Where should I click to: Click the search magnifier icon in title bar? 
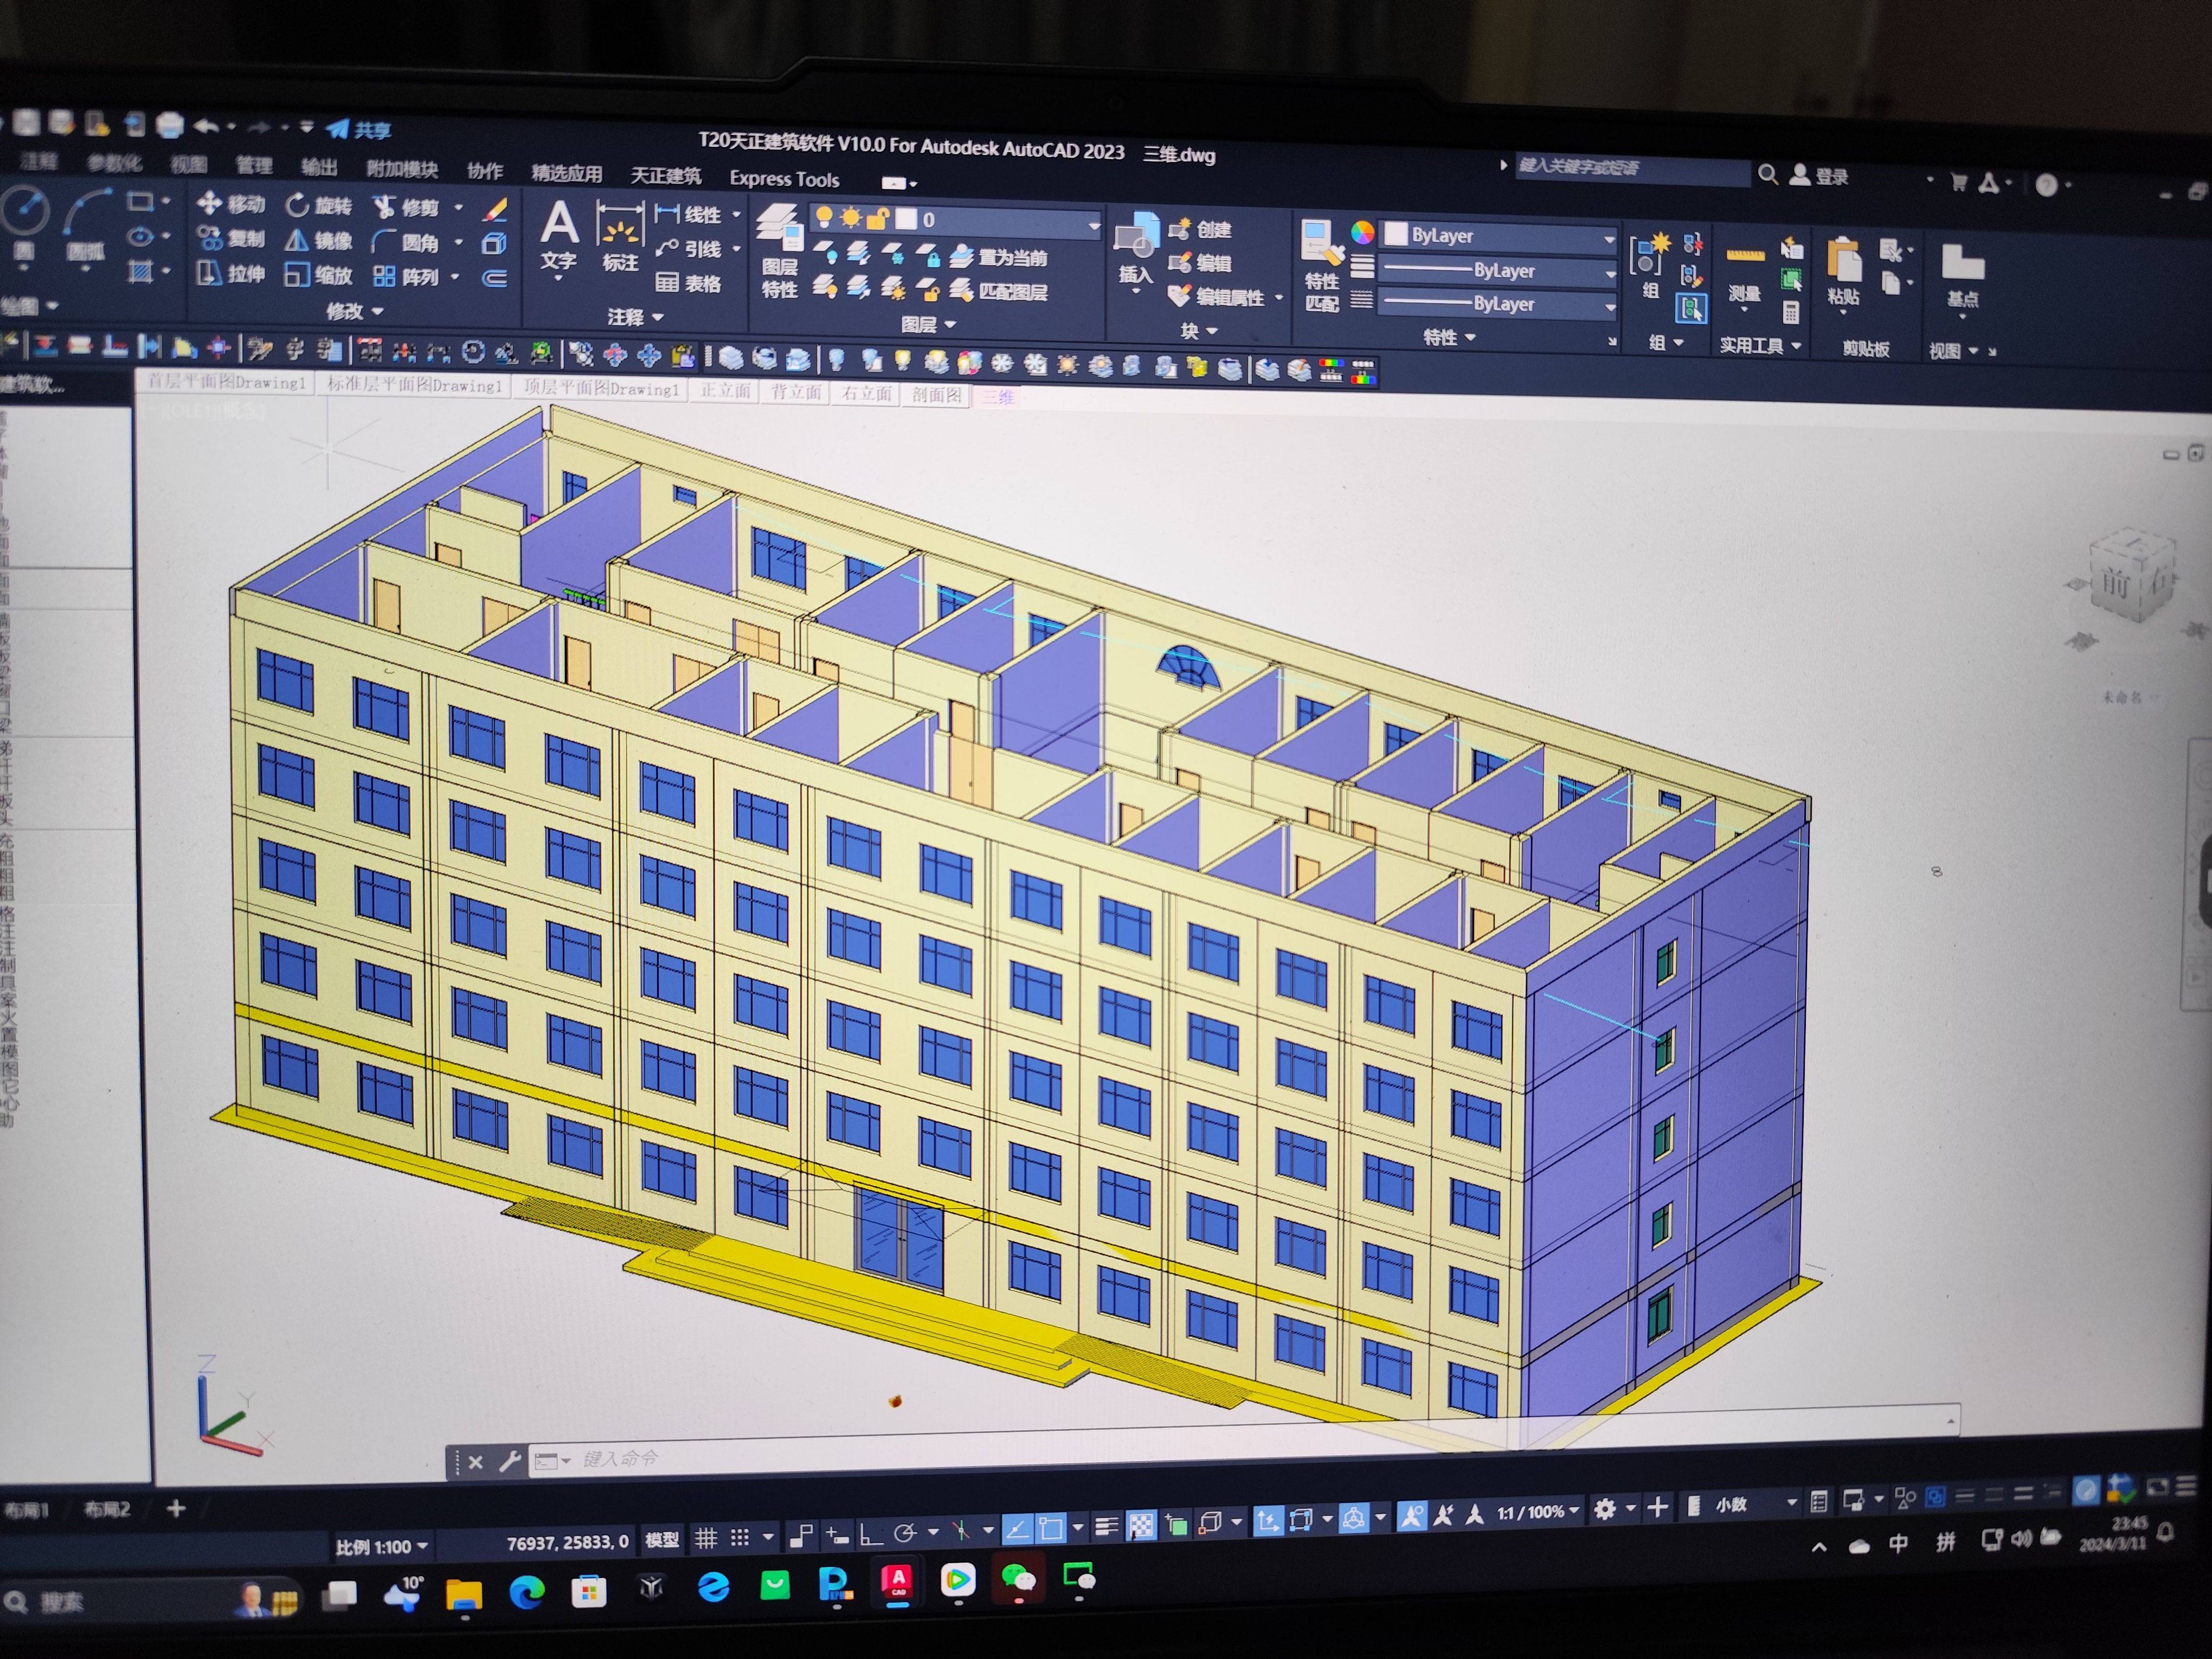(x=1768, y=175)
